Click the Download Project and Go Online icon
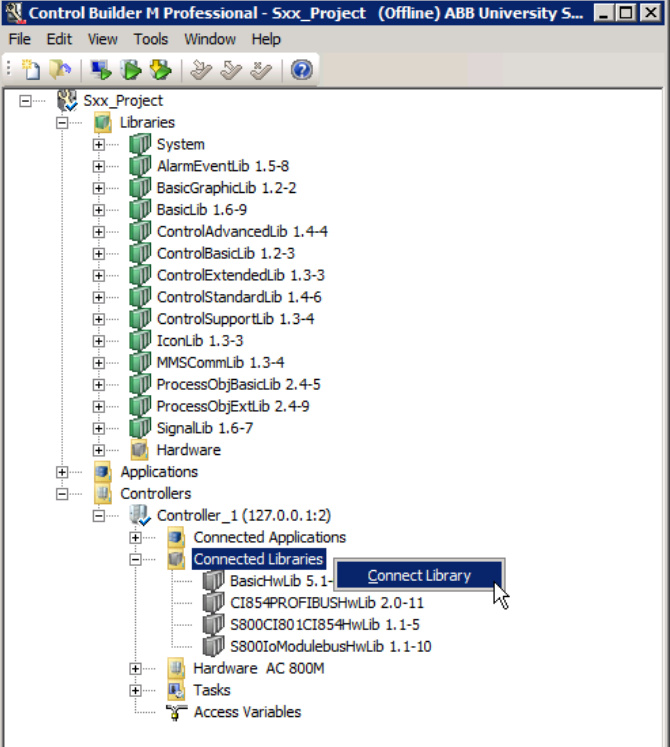670x747 pixels. [x=101, y=70]
